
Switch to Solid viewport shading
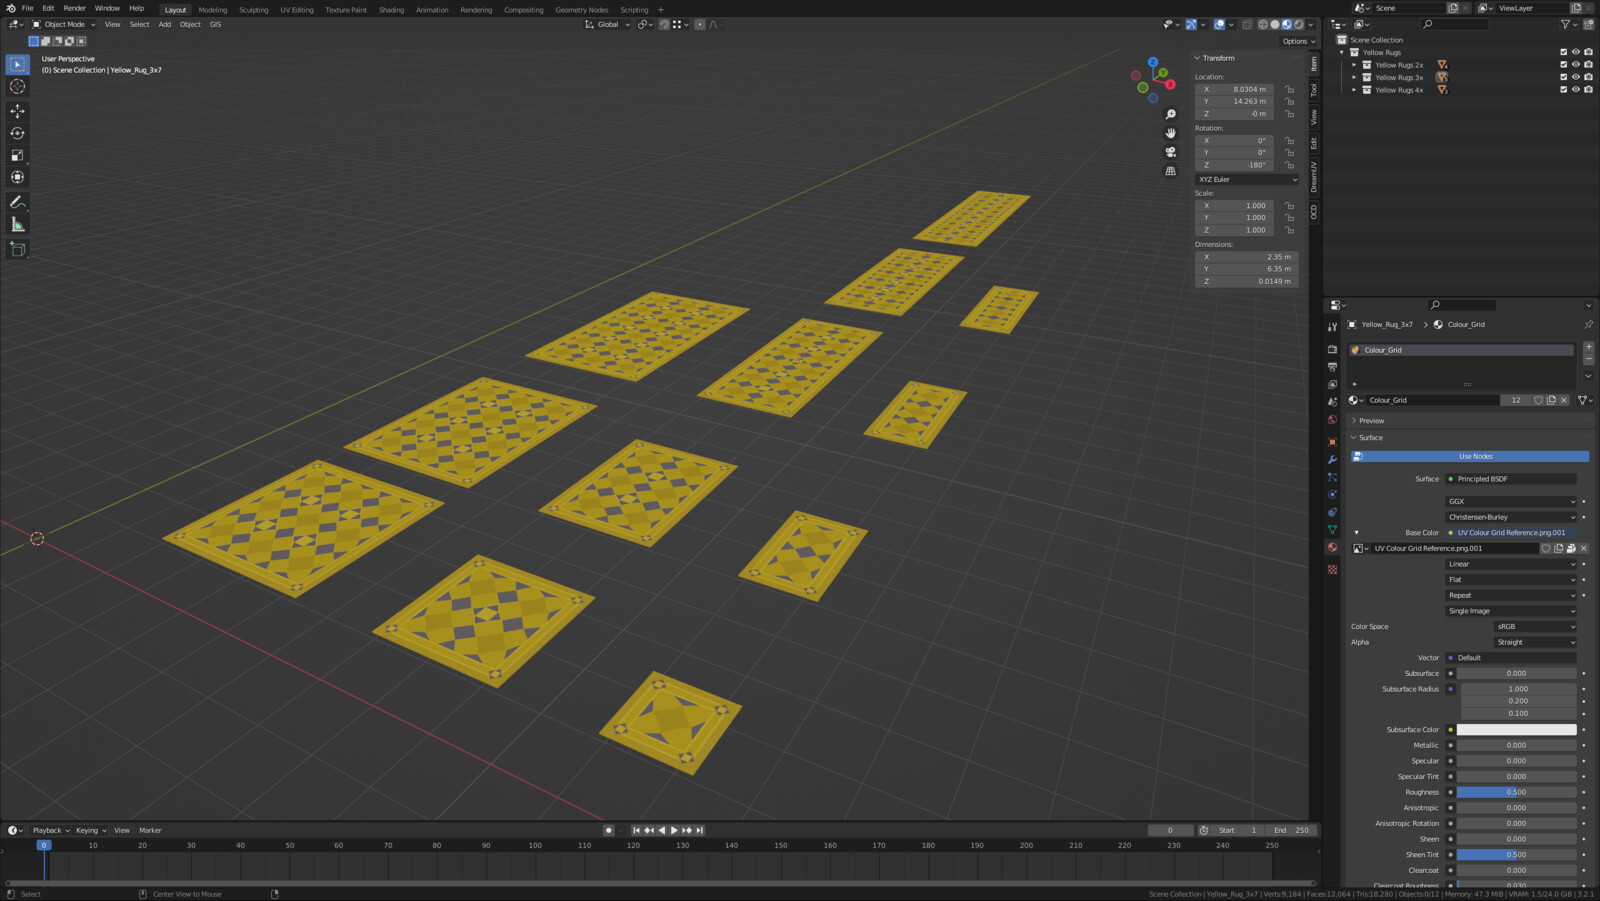tap(1275, 24)
